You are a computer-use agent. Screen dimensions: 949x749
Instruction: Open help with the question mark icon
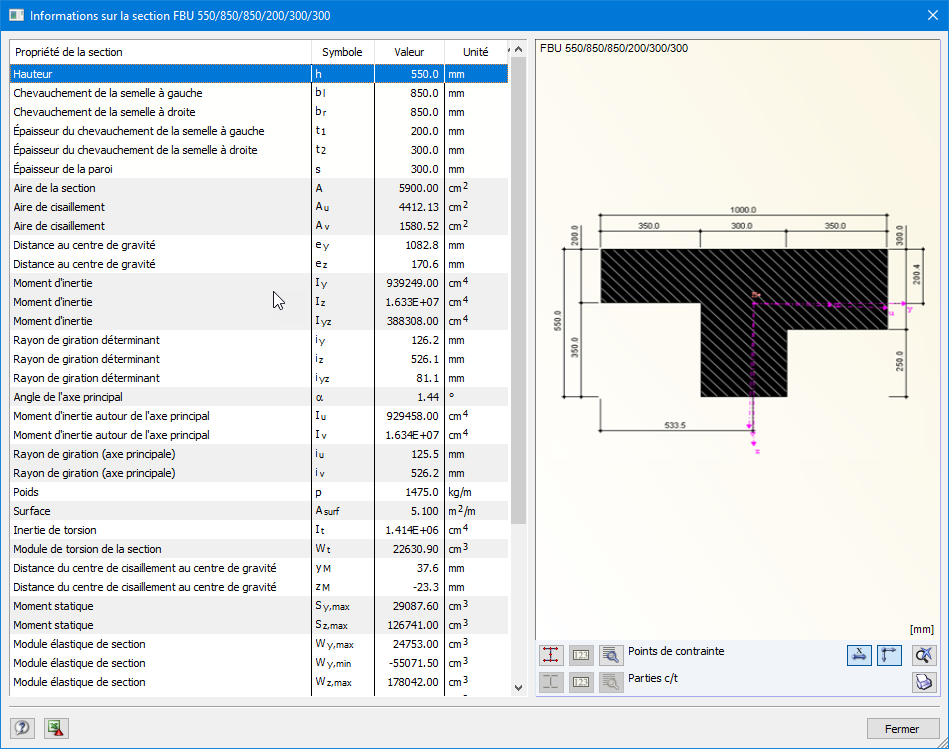22,728
